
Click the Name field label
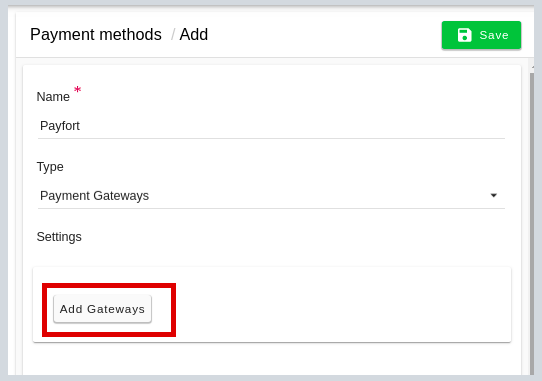pyautogui.click(x=53, y=97)
